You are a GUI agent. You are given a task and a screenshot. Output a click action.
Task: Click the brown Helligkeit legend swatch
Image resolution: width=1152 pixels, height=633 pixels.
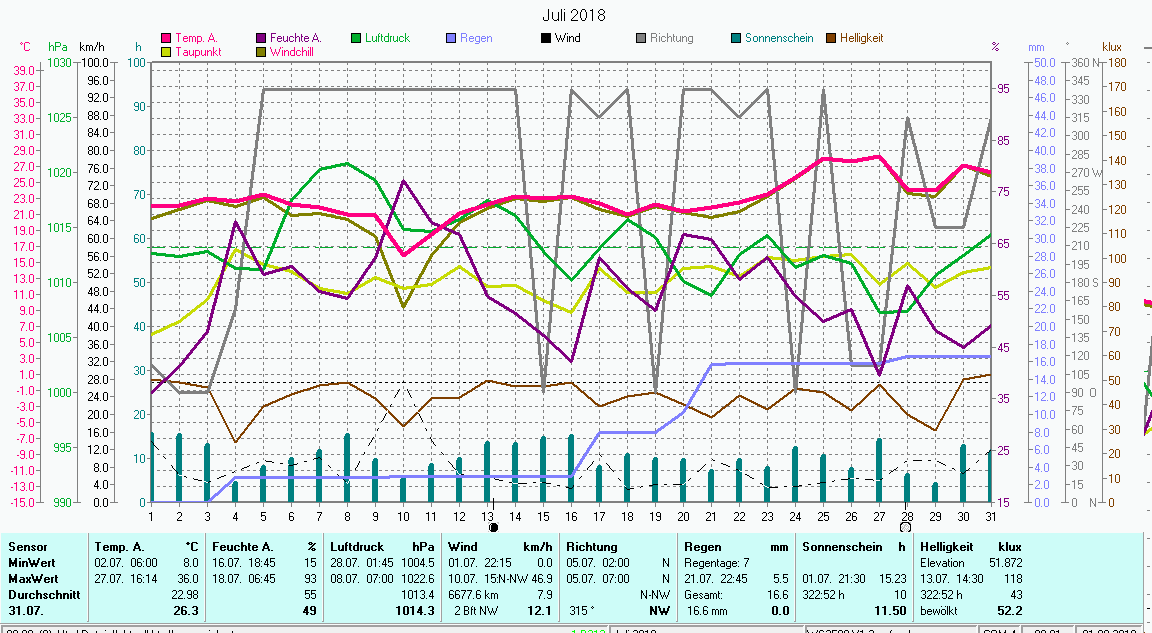tap(831, 38)
